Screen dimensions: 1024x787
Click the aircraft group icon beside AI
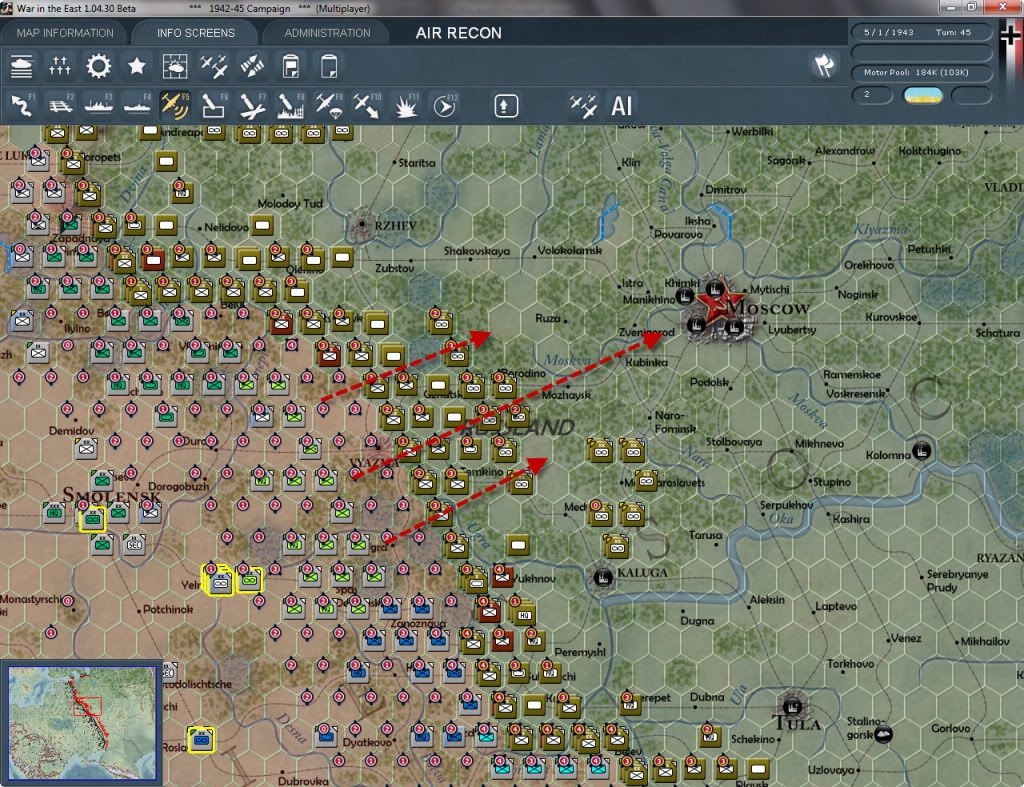(x=583, y=106)
